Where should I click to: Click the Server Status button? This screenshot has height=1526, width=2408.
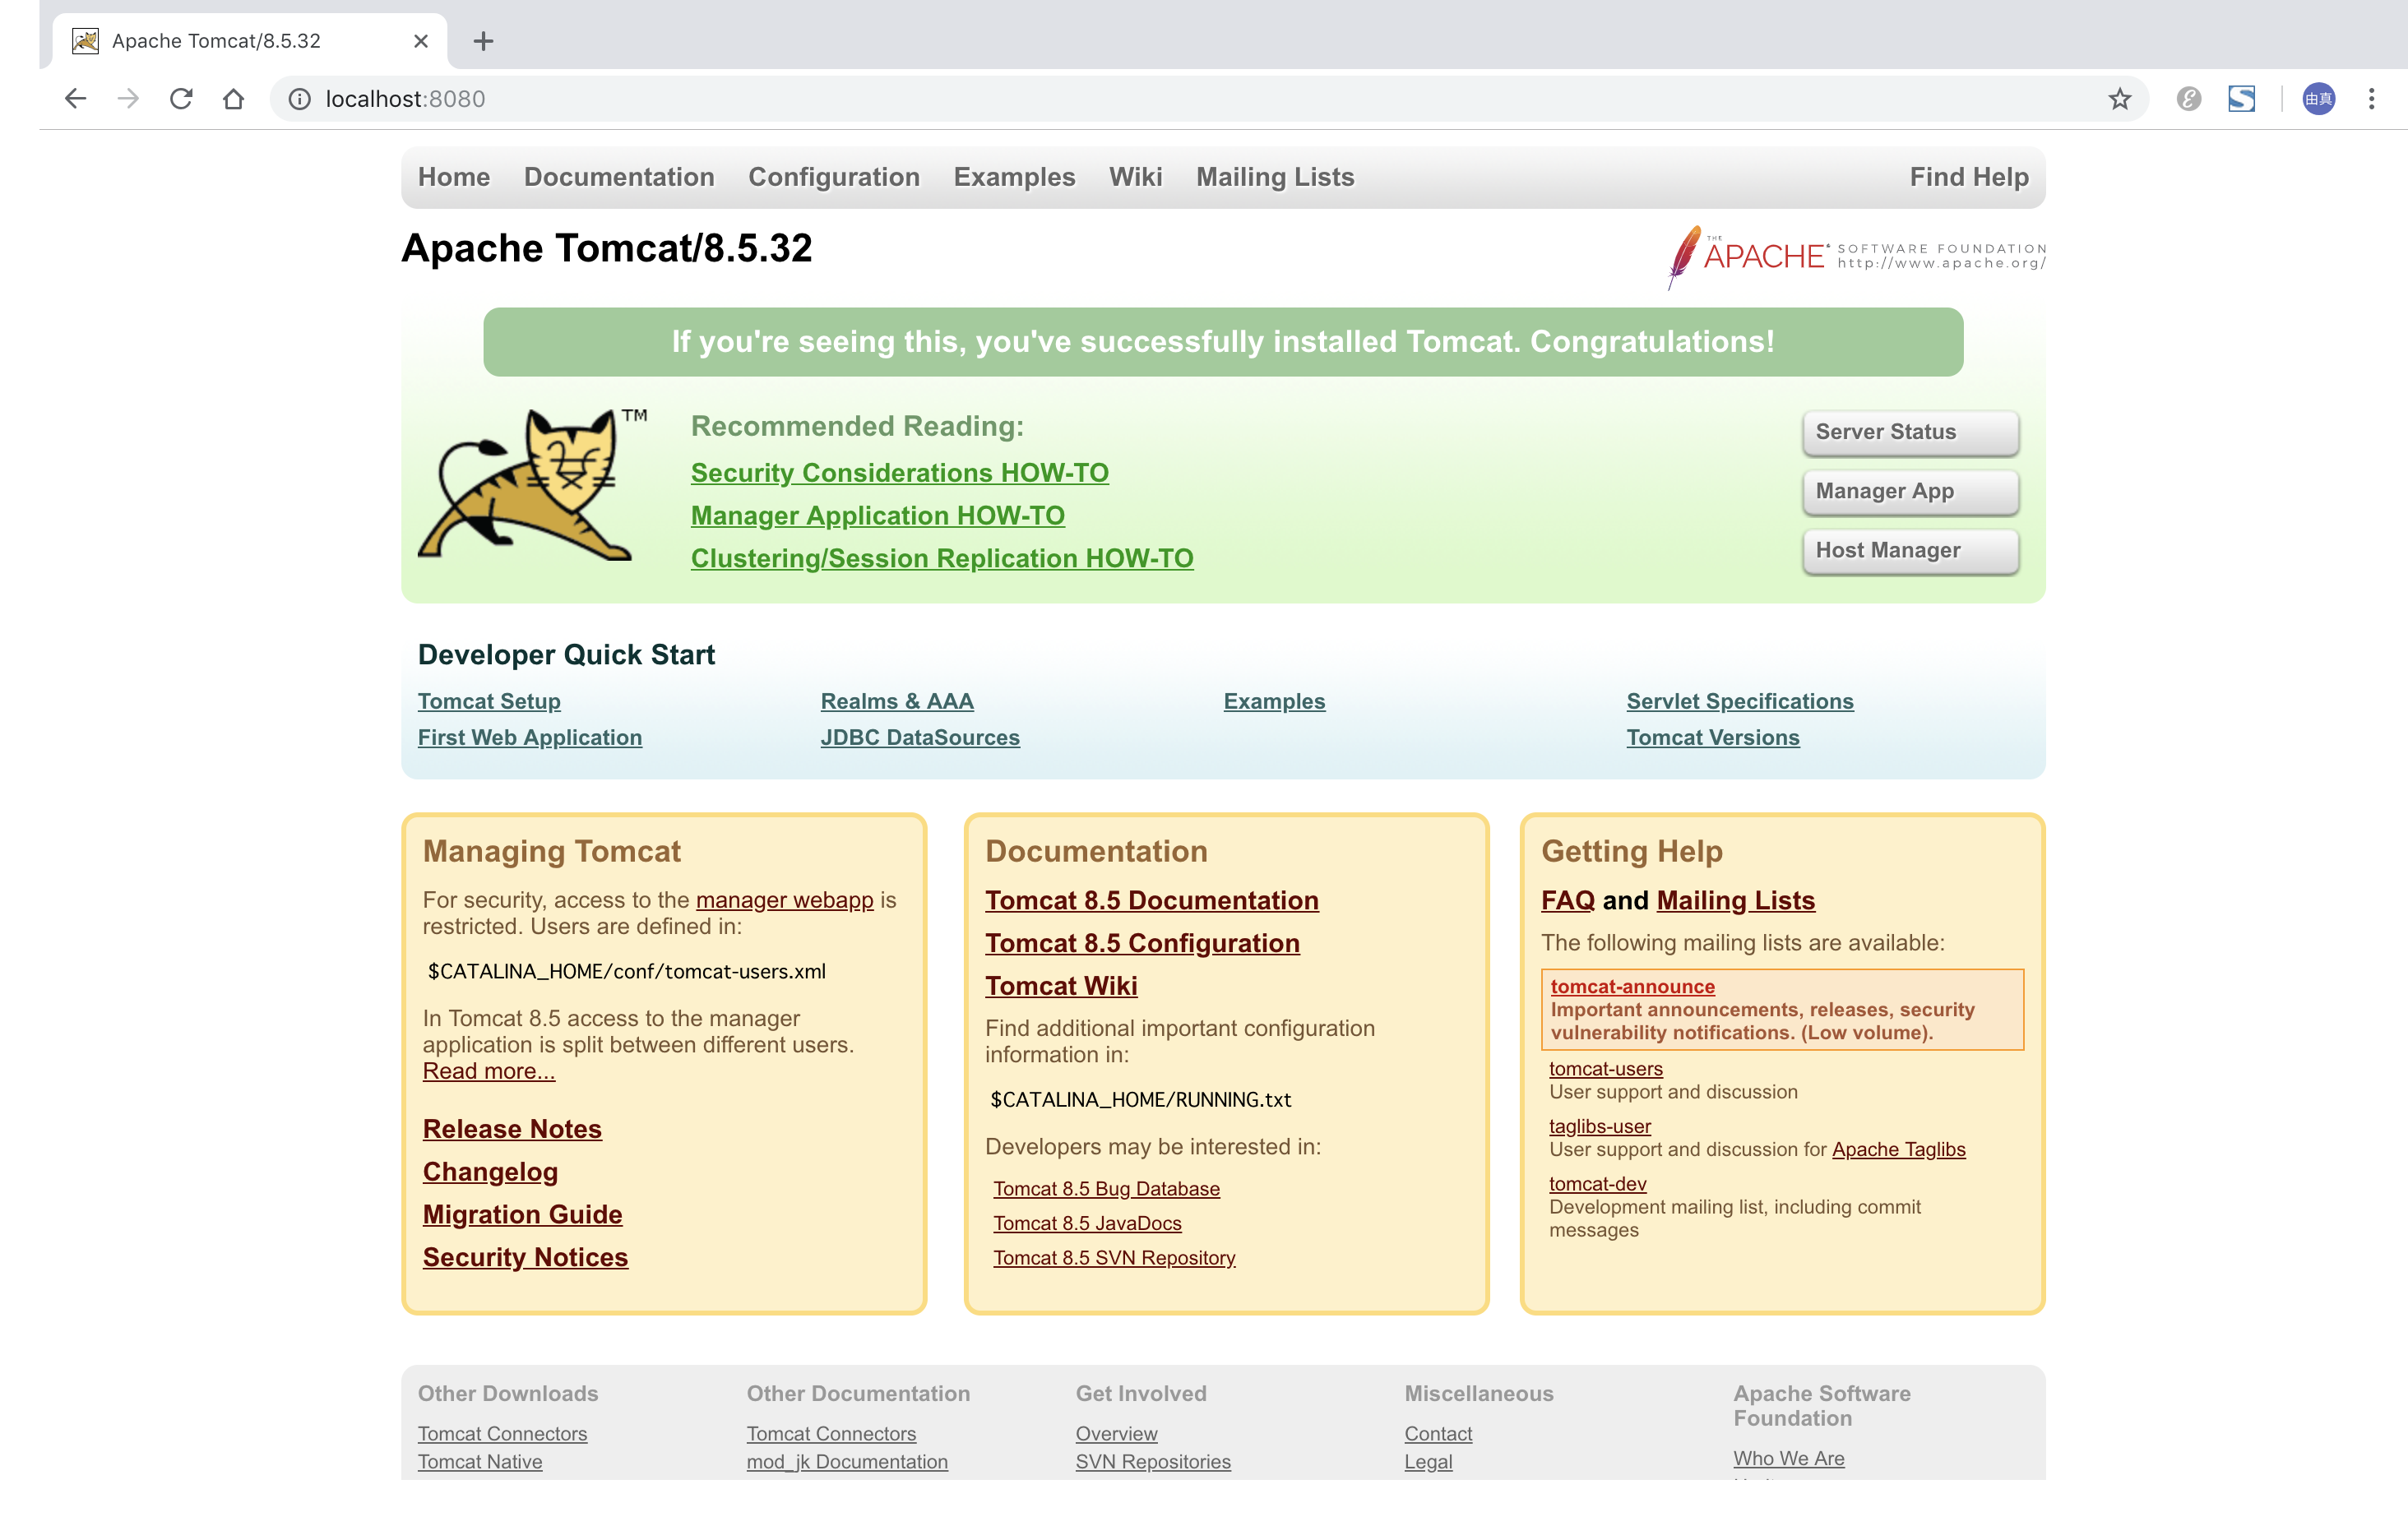click(1910, 432)
